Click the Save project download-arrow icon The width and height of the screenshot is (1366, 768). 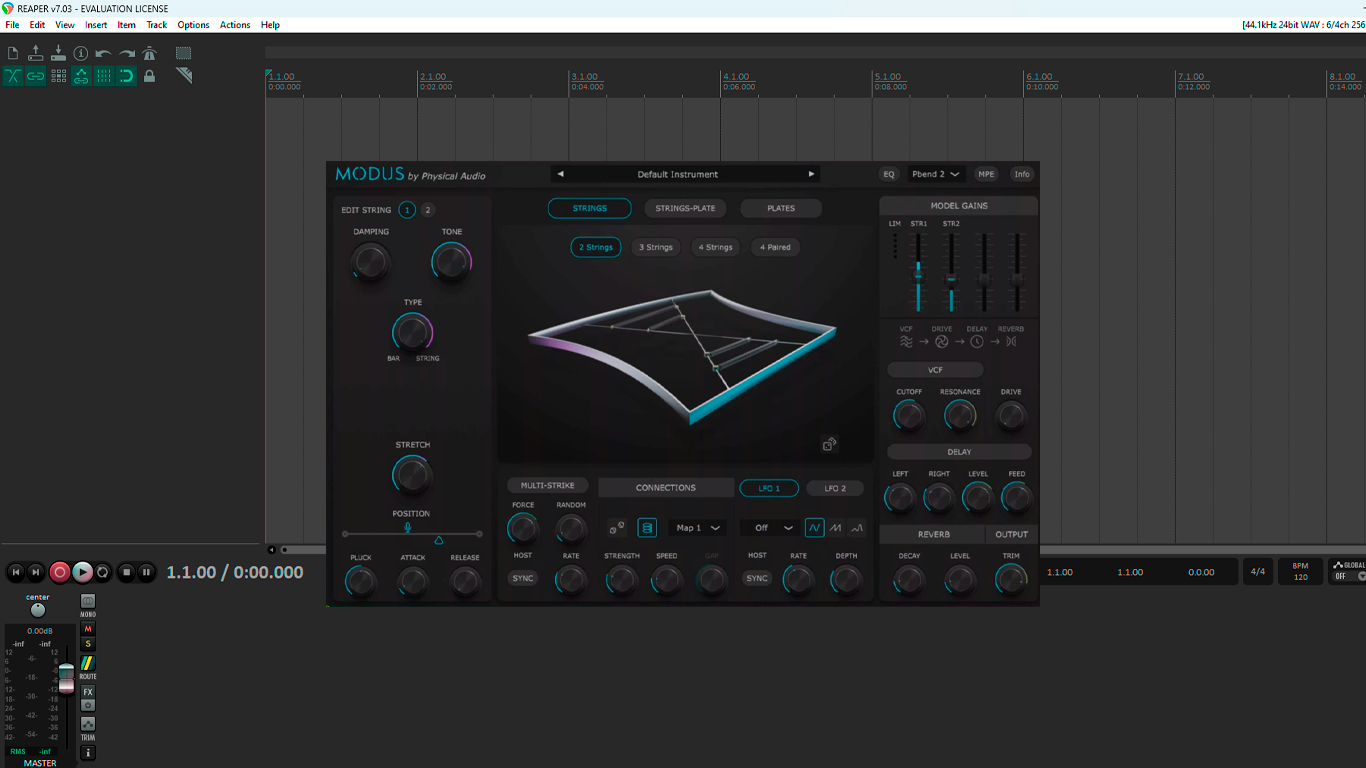pos(58,53)
